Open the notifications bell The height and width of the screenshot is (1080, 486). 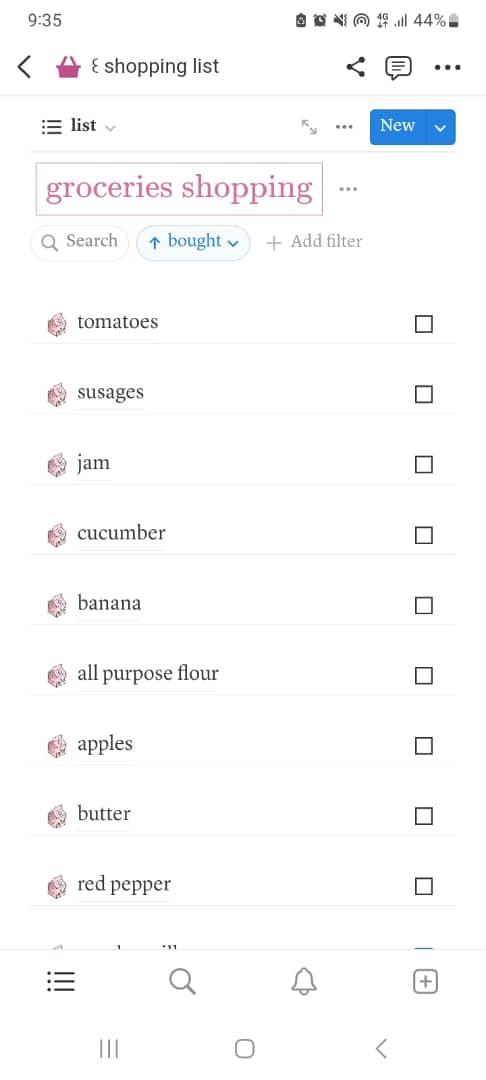click(304, 982)
